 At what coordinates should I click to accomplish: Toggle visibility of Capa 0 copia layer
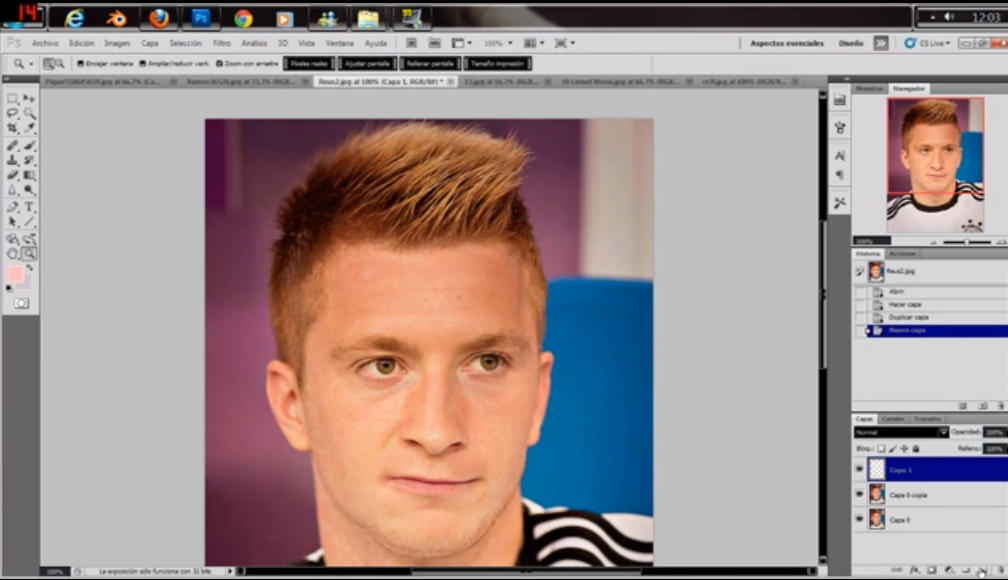[859, 494]
